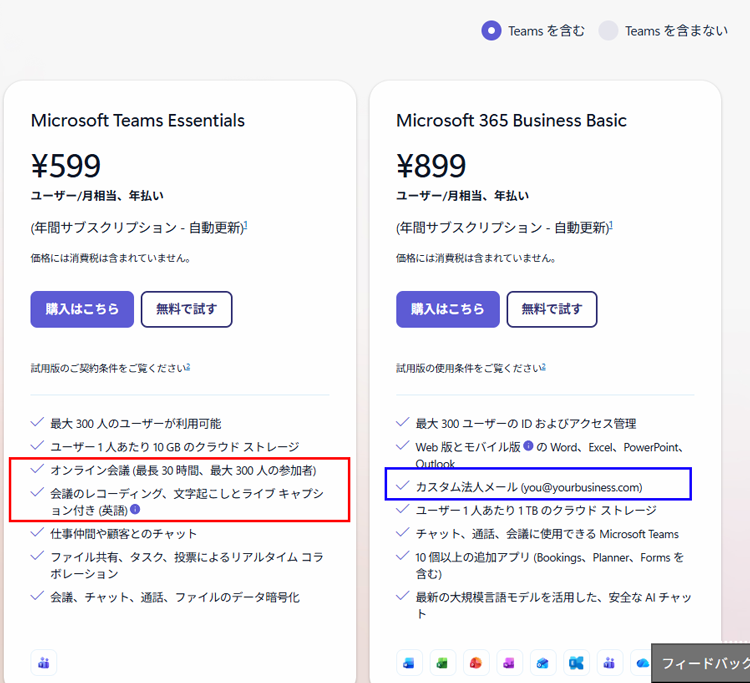Click 価格には消費税は含まれていません in Business Basic

(x=476, y=258)
